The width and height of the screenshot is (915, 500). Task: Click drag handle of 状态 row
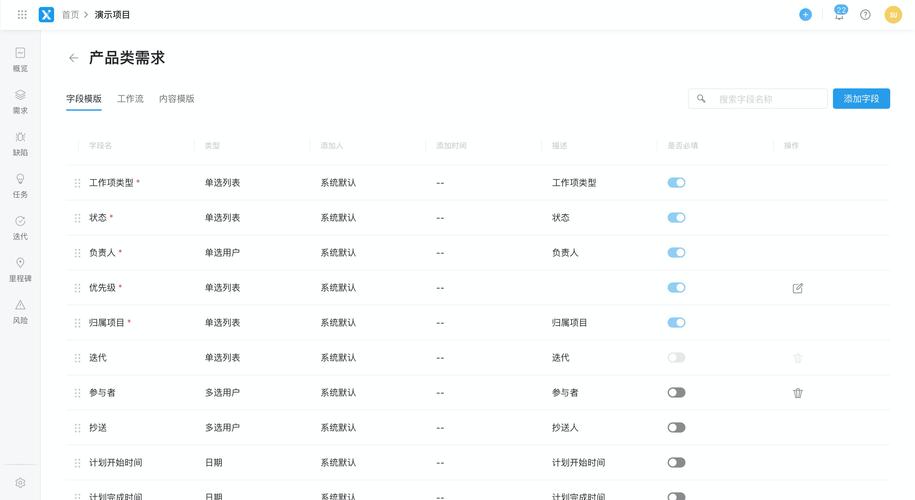click(x=77, y=218)
